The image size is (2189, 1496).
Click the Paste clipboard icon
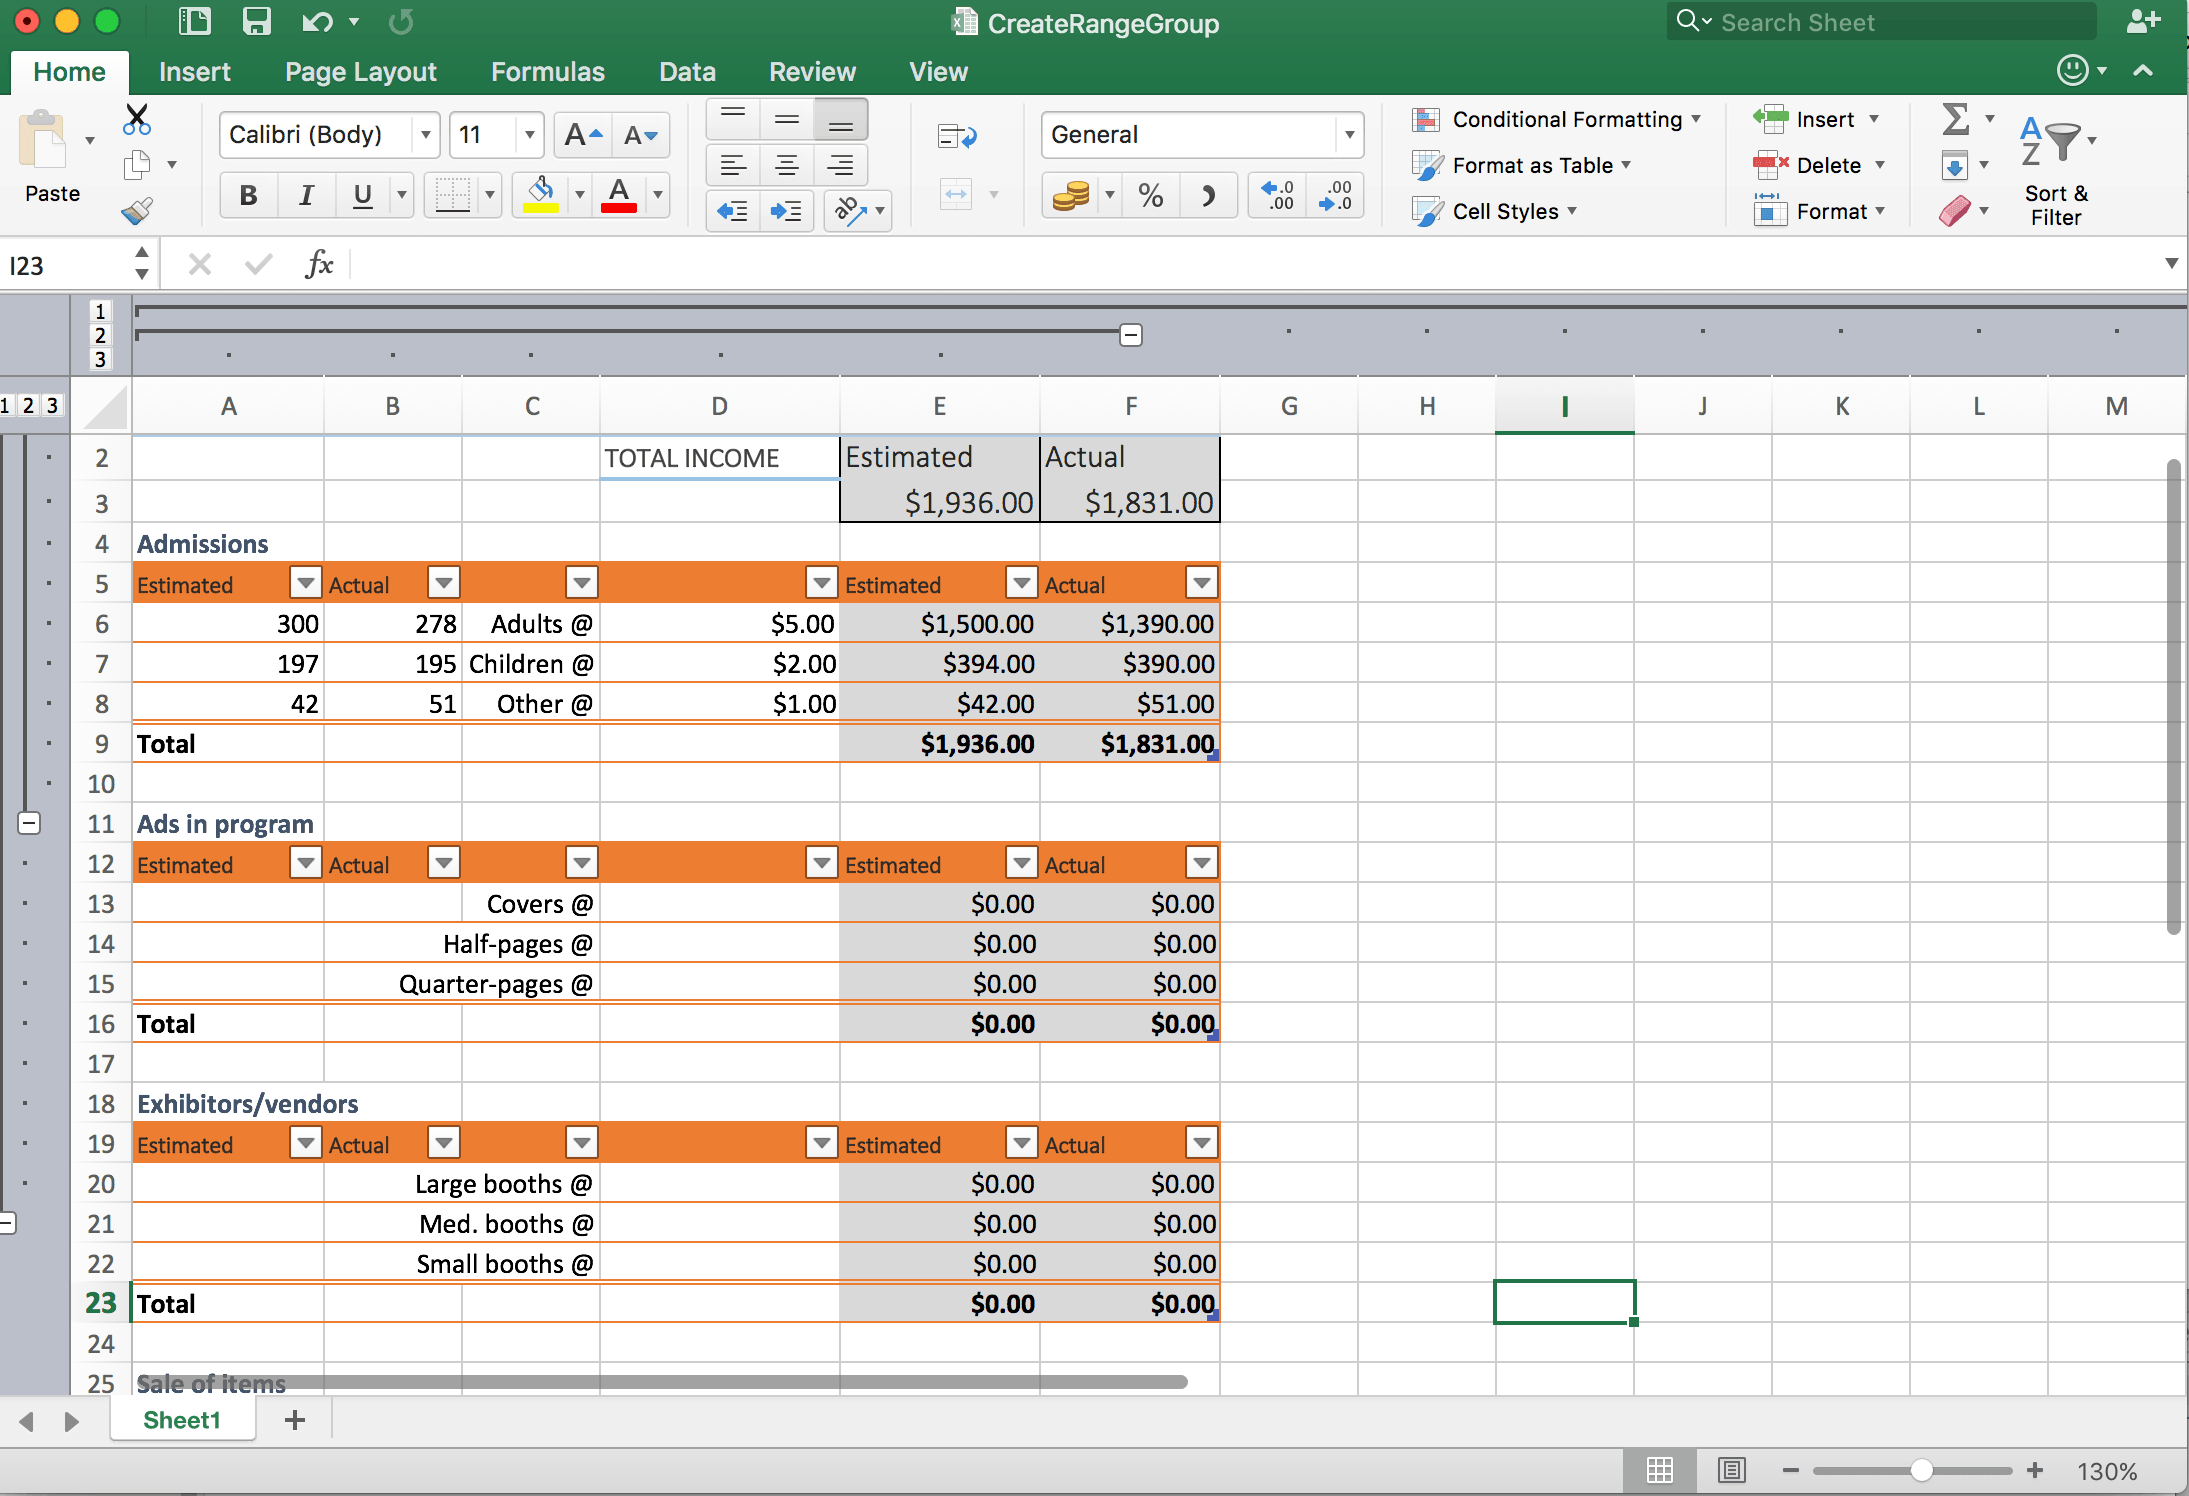pos(43,140)
